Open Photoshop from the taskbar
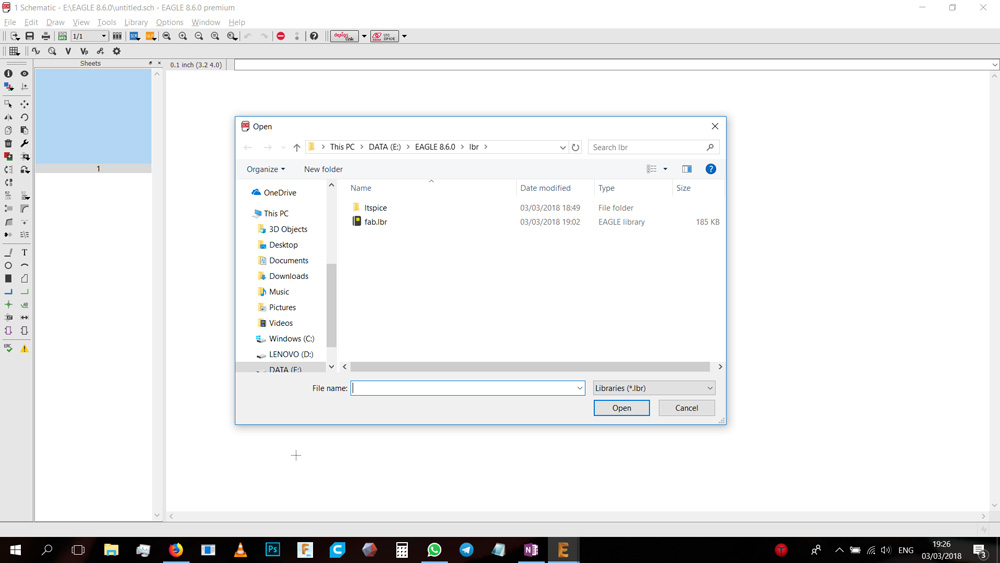 [x=272, y=550]
